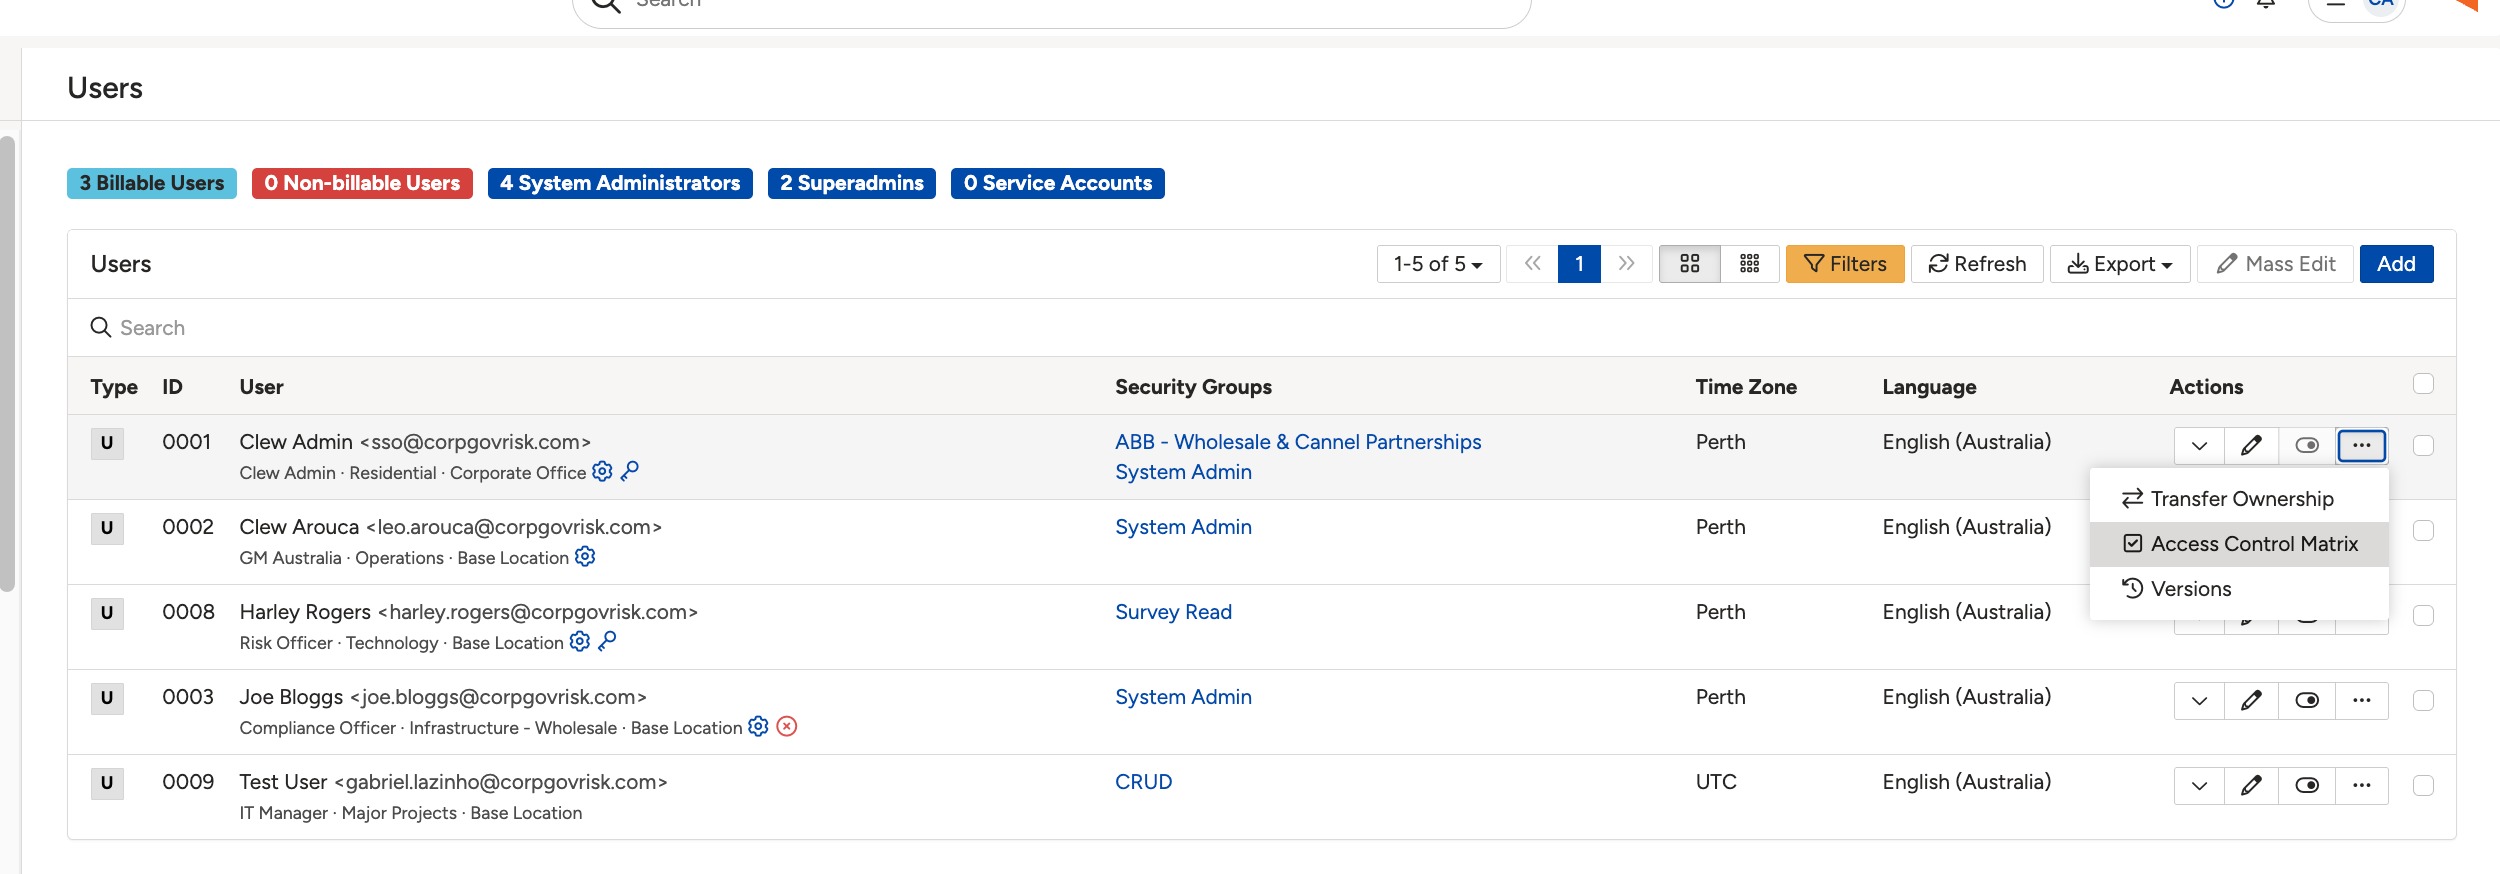
Task: Click U type badge for user 0003
Action: tap(107, 698)
